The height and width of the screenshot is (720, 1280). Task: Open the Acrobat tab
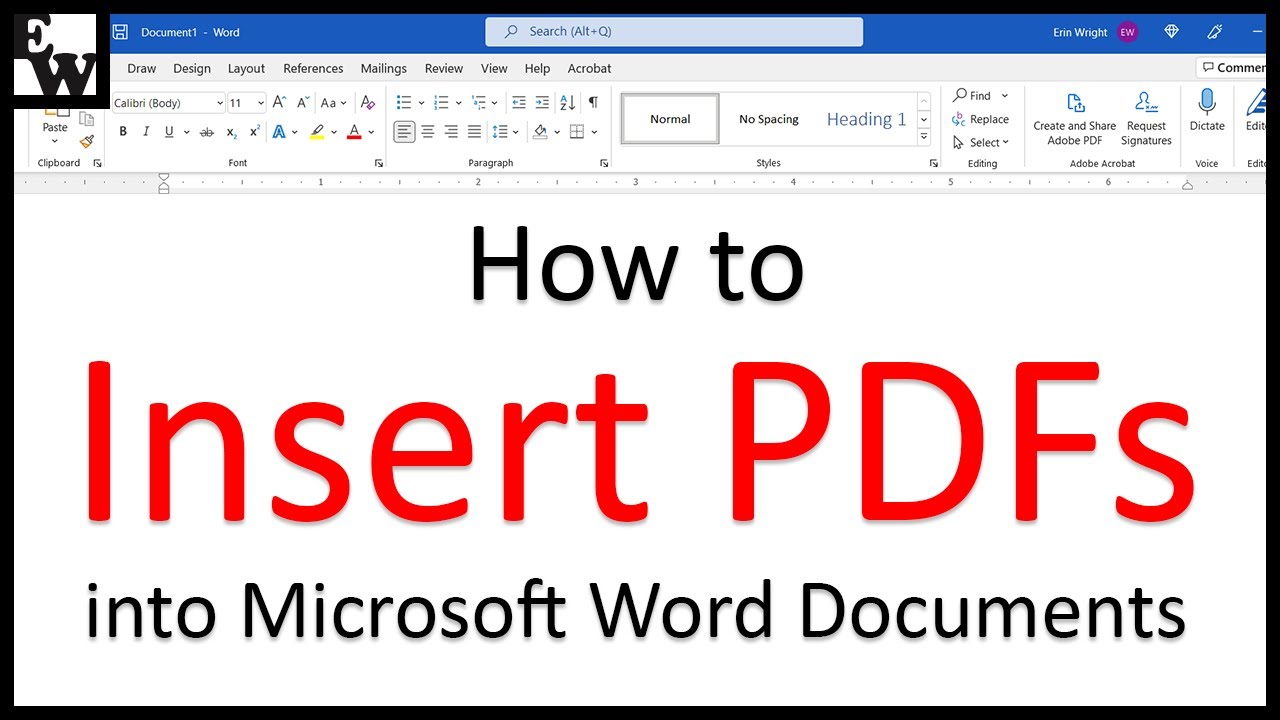point(589,68)
